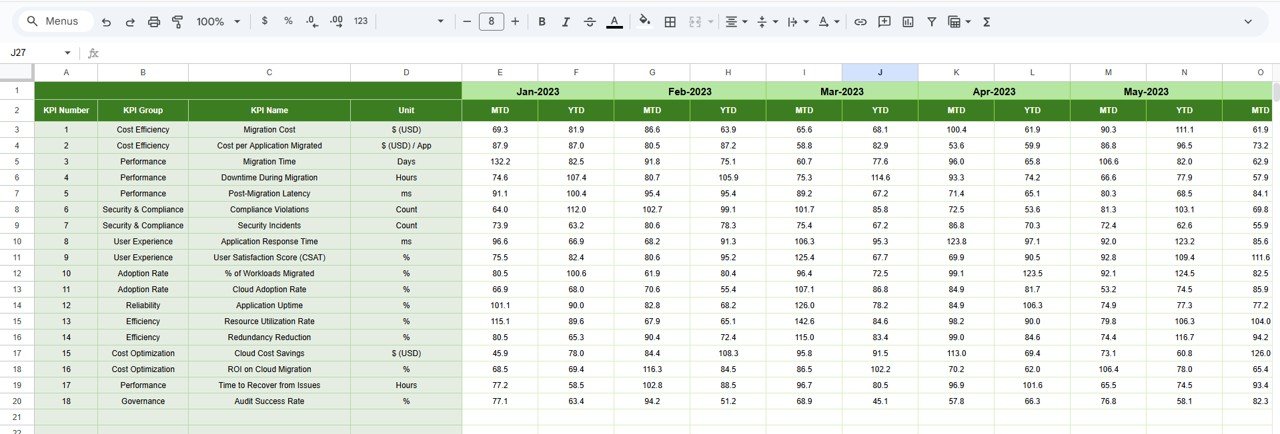Open the Name box dropdown arrow
The height and width of the screenshot is (434, 1280).
click(67, 53)
